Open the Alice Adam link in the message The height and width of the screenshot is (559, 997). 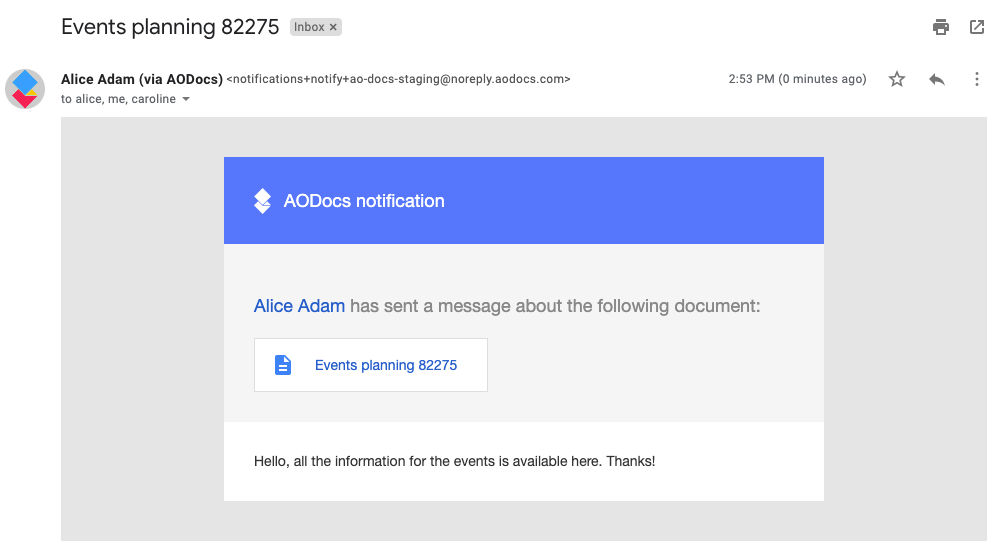tap(299, 306)
